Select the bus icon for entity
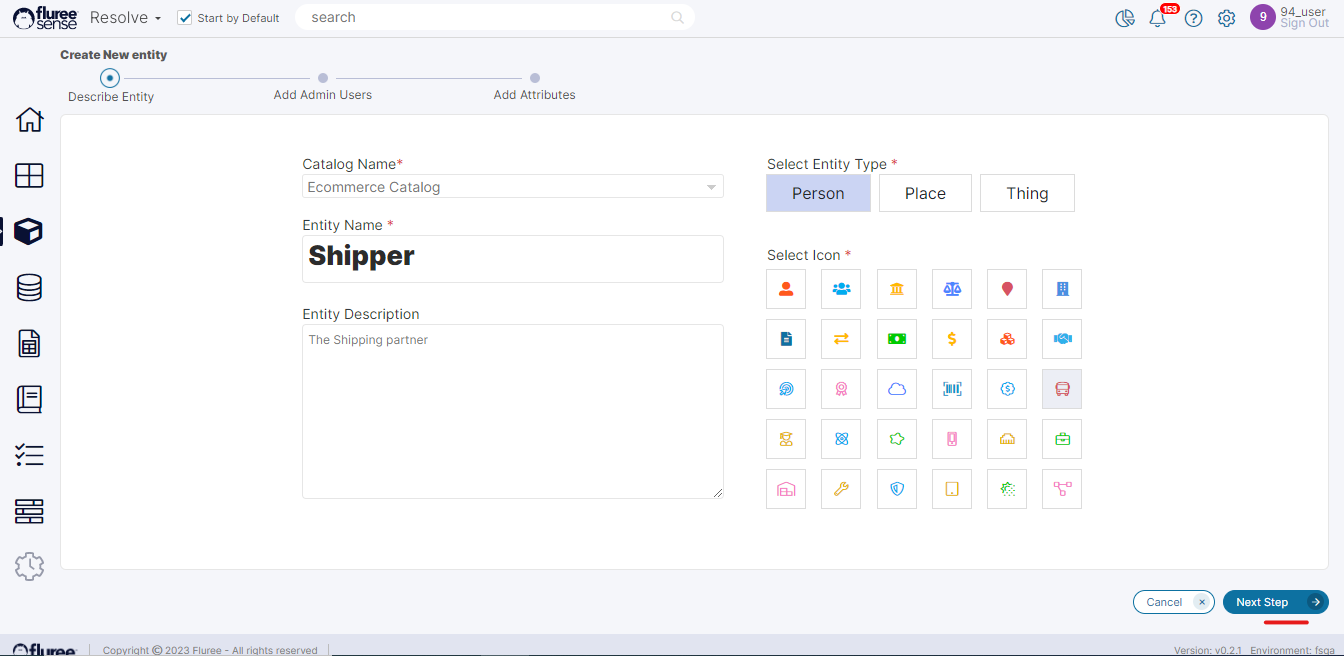The width and height of the screenshot is (1344, 656). [1062, 389]
